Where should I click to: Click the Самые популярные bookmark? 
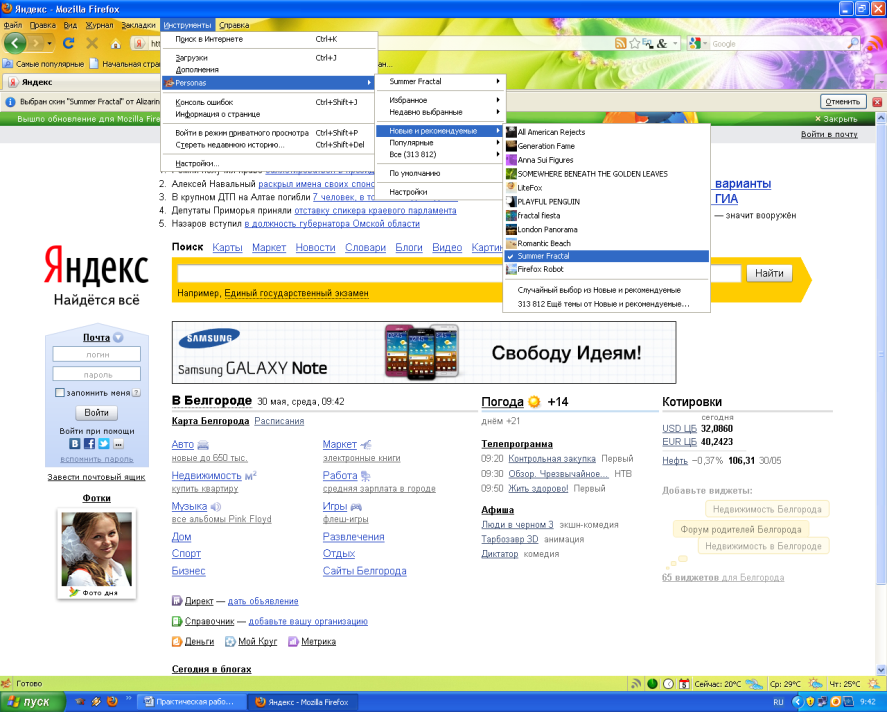click(x=44, y=64)
